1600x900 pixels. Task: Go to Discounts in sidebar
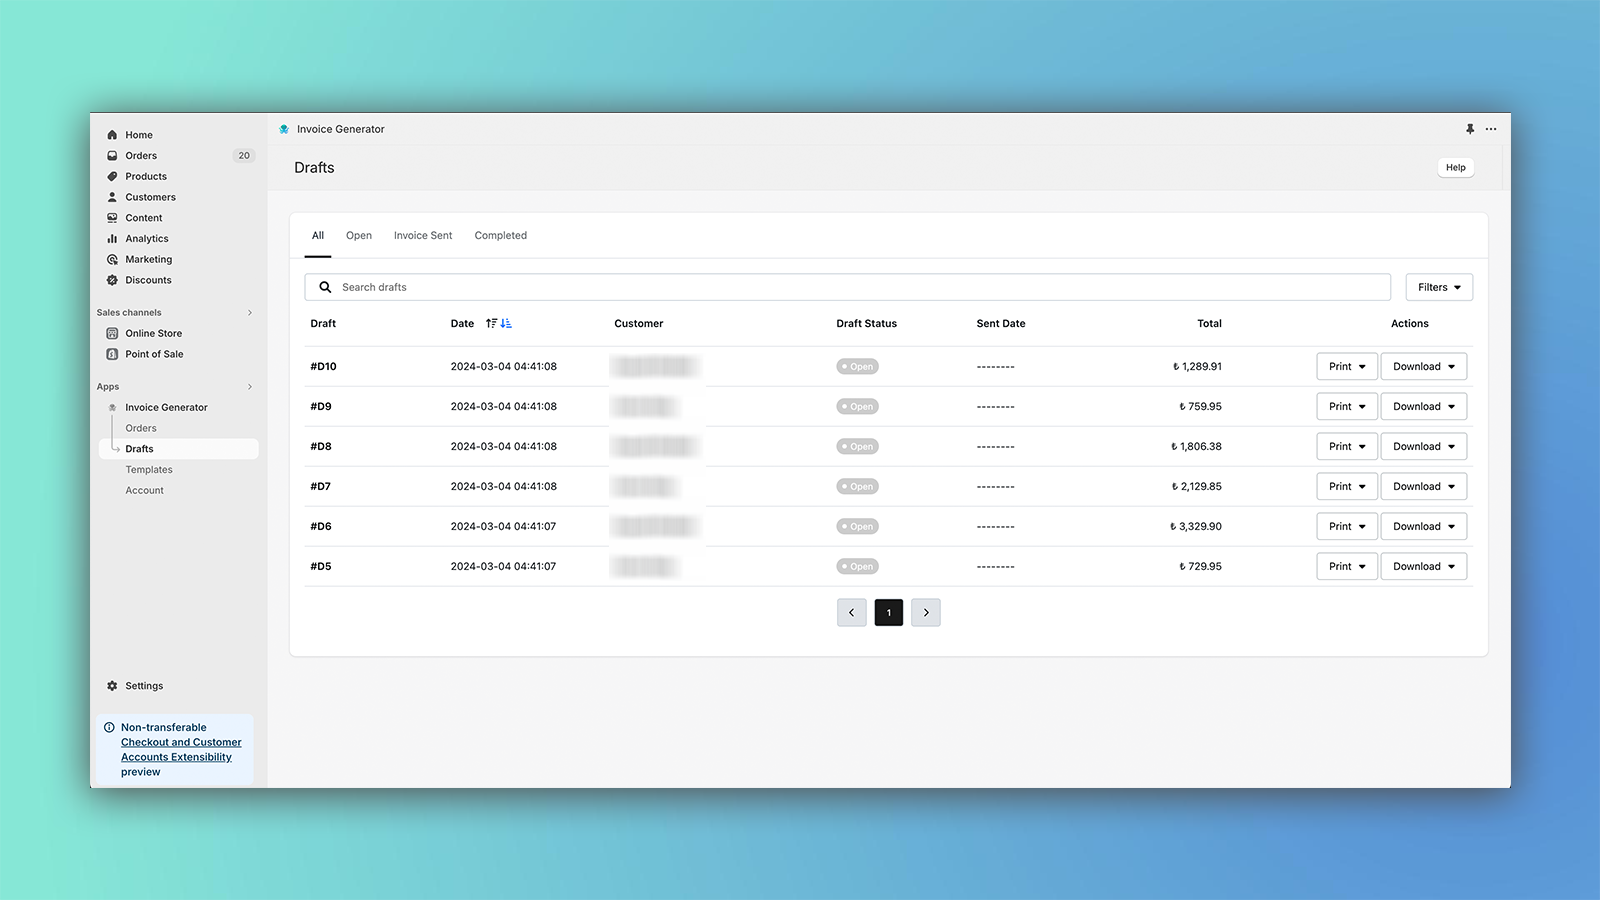click(x=148, y=280)
